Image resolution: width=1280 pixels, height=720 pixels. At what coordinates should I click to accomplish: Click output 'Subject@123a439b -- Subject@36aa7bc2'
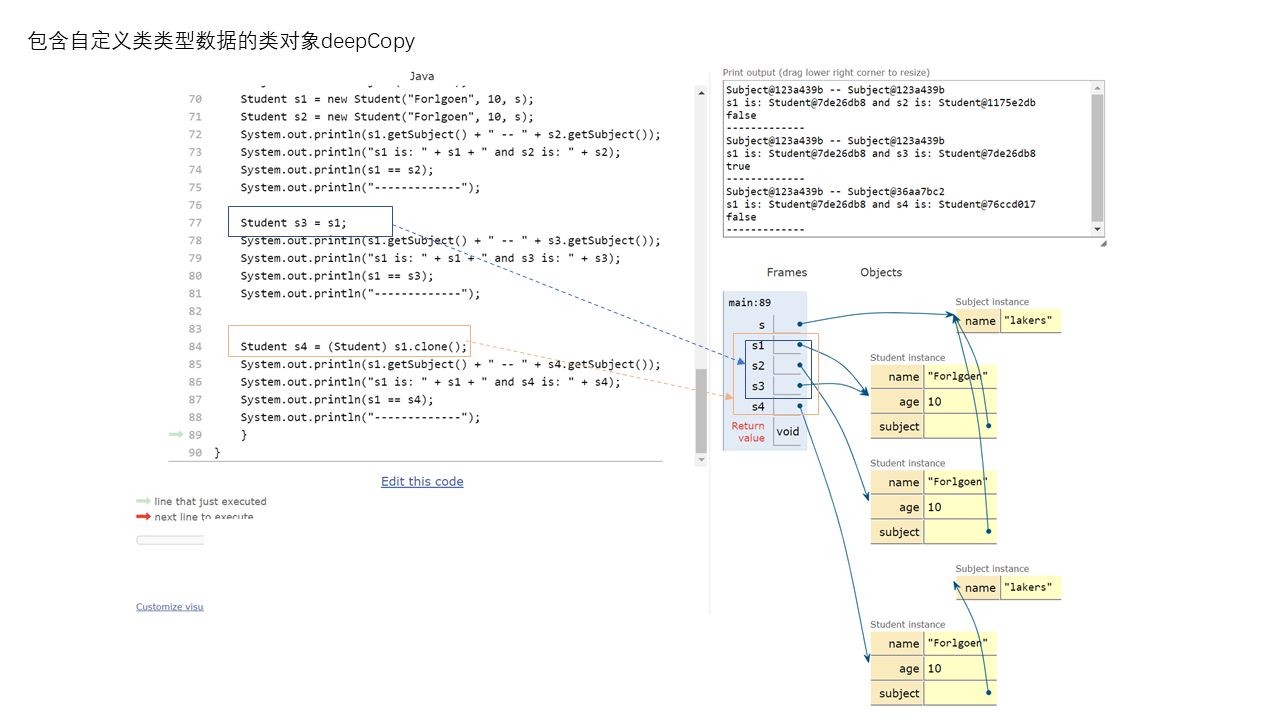coord(835,192)
